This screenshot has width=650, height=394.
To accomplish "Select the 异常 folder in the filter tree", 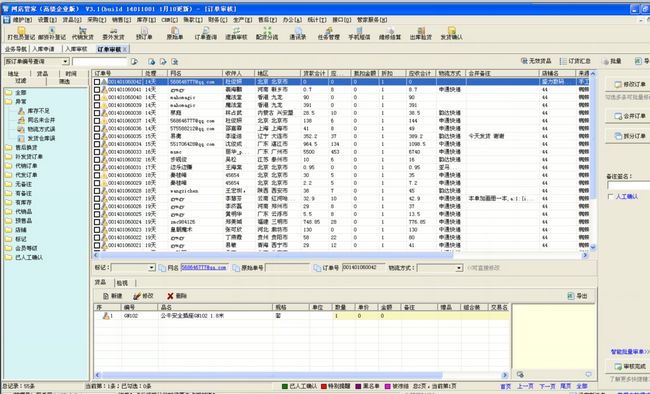I will click(x=16, y=102).
